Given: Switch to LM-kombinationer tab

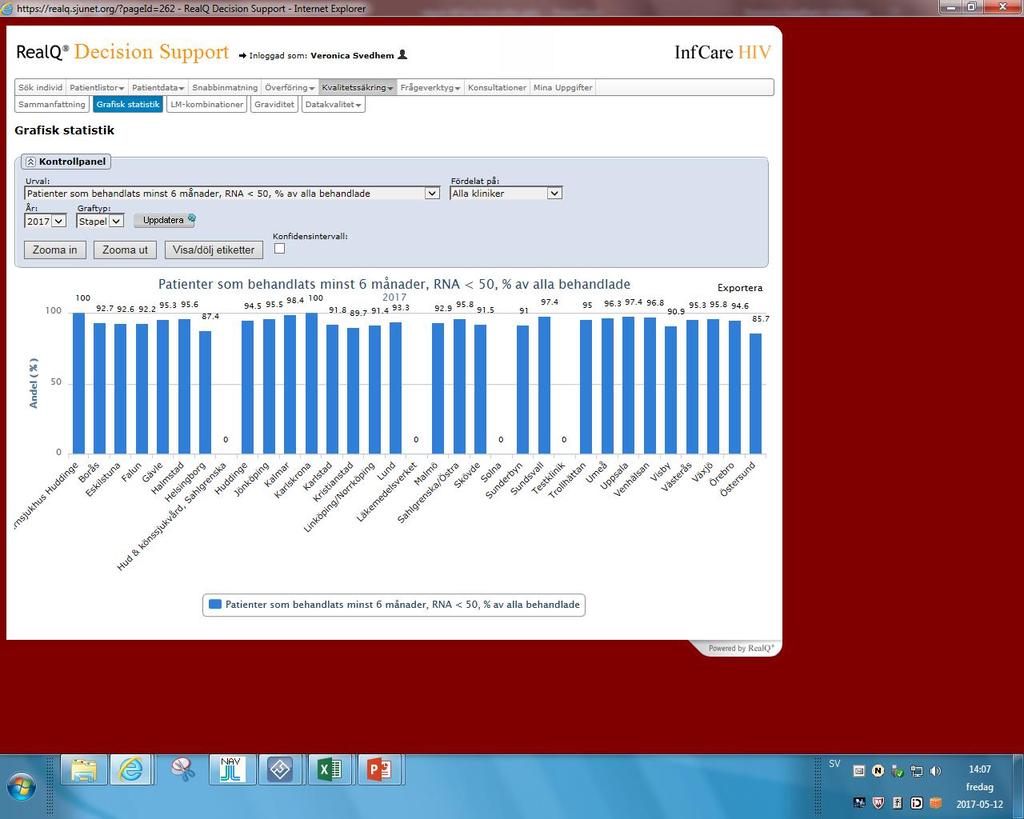Looking at the screenshot, I should [206, 104].
